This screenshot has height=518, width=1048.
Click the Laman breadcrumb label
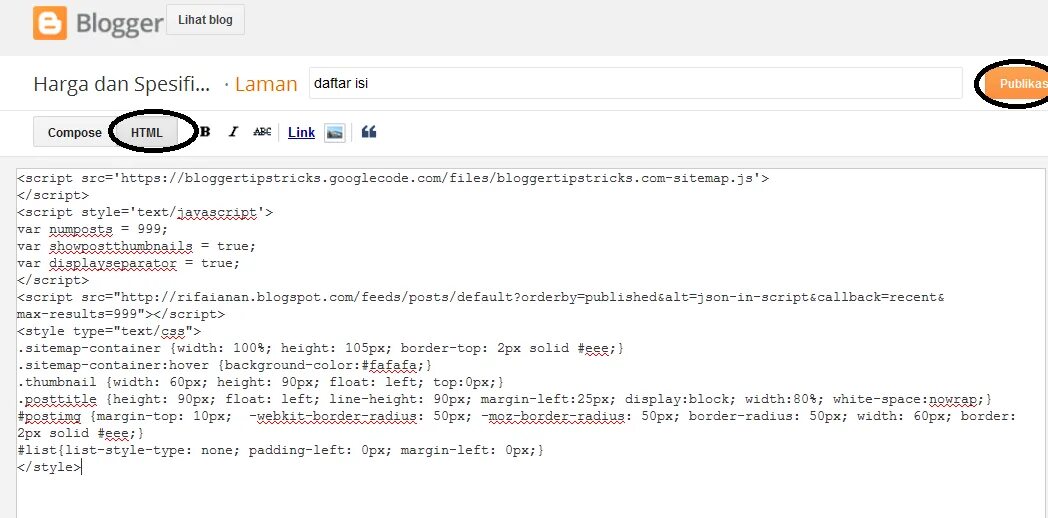(x=266, y=84)
